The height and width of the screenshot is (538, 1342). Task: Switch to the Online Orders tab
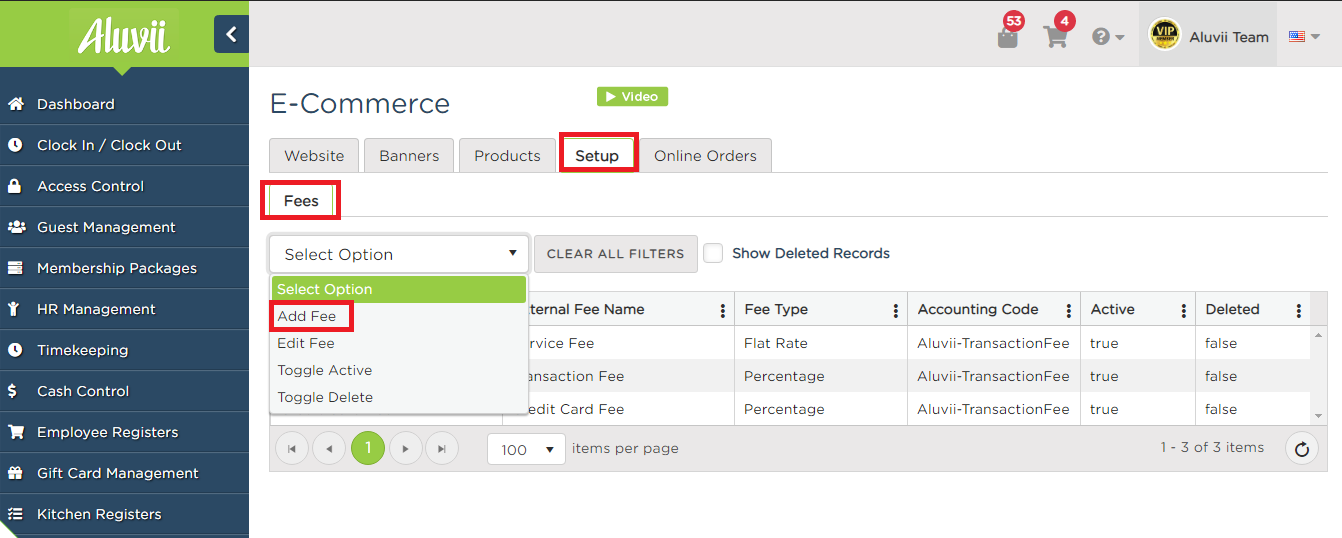tap(705, 155)
